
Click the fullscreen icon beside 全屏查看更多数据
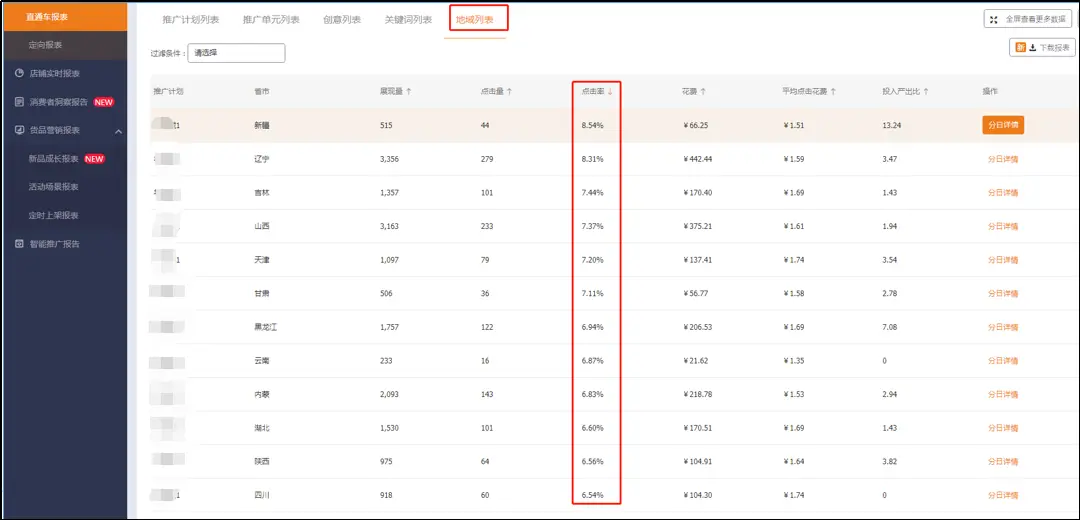point(994,19)
